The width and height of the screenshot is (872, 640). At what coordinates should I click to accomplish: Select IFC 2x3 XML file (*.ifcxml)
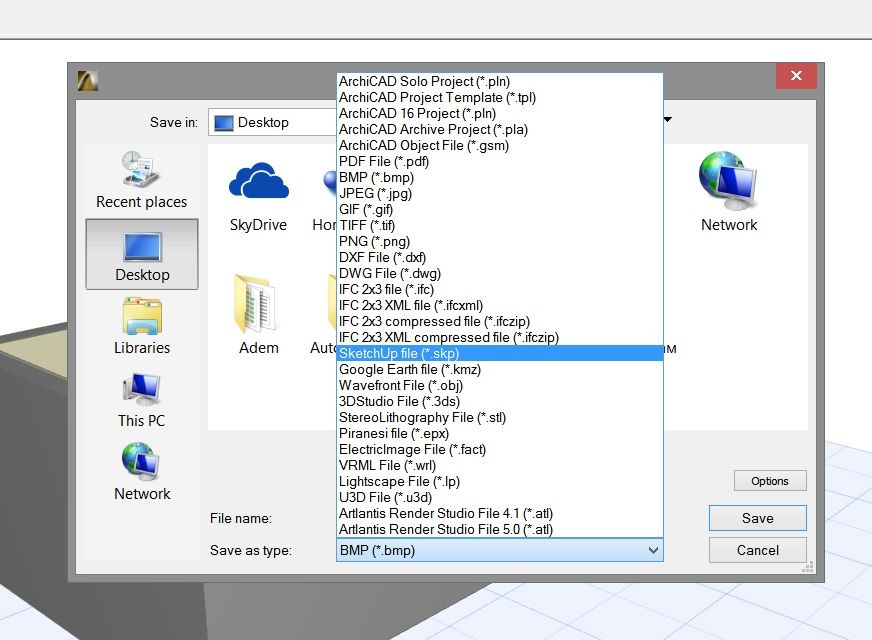[500, 305]
